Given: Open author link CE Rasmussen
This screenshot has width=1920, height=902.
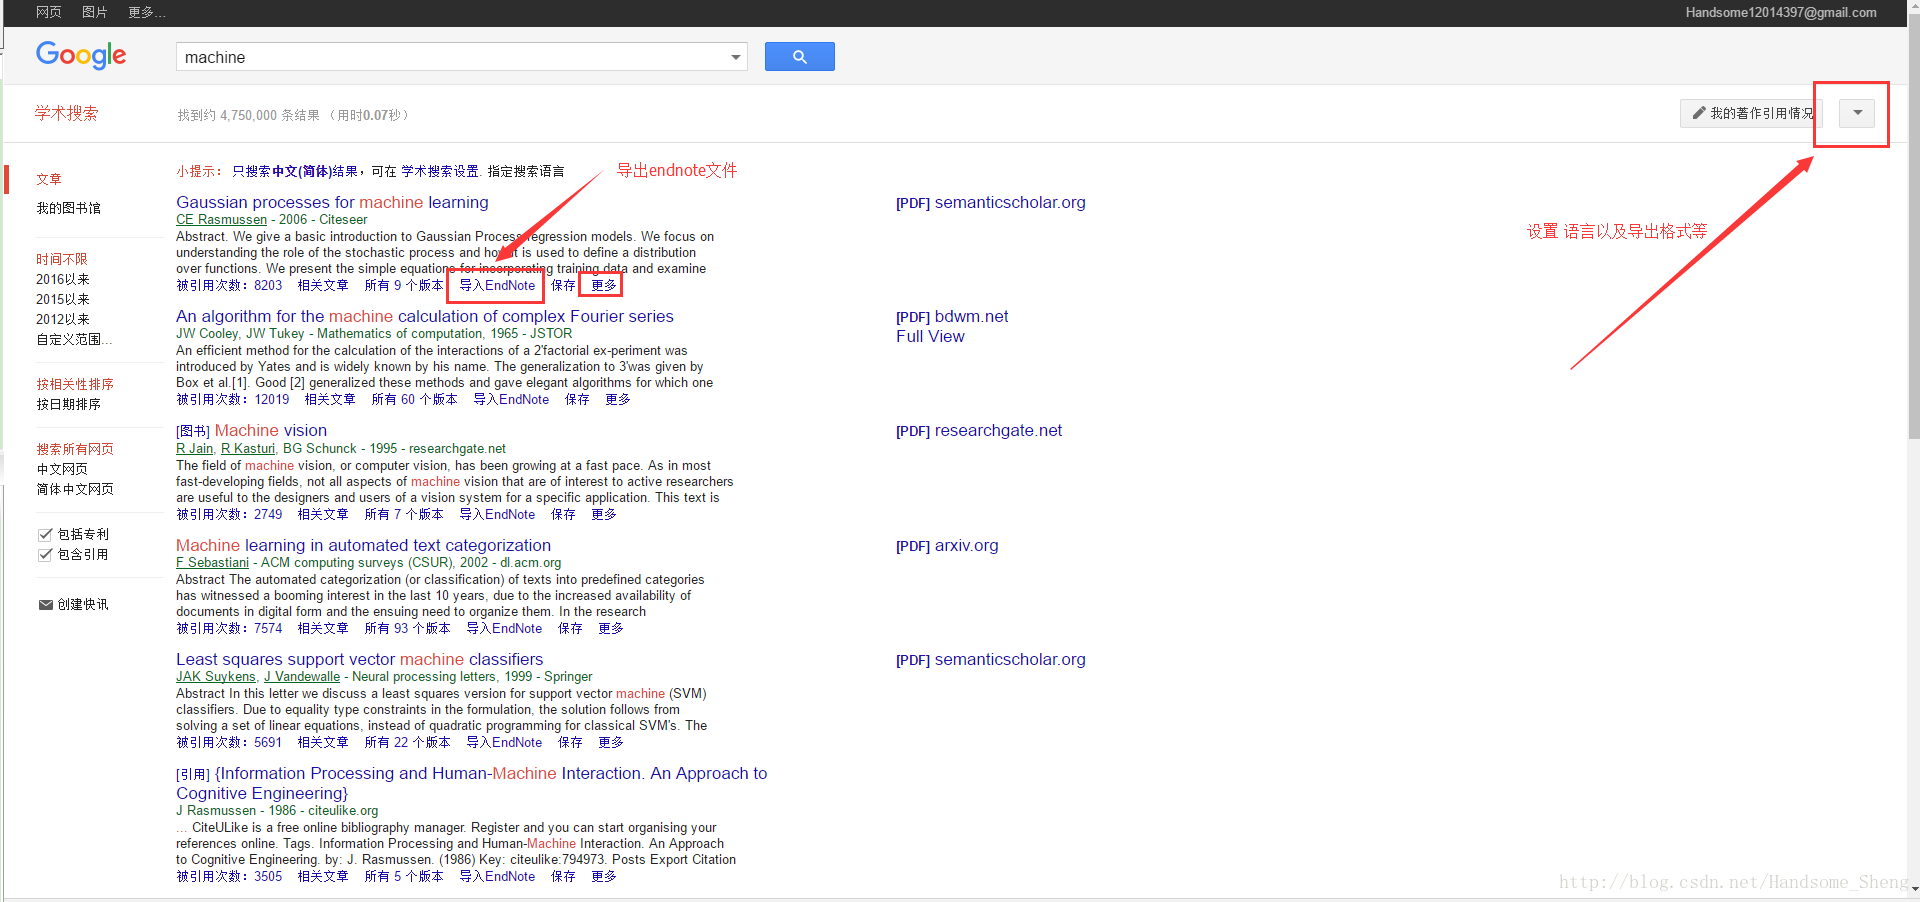Looking at the screenshot, I should [222, 219].
